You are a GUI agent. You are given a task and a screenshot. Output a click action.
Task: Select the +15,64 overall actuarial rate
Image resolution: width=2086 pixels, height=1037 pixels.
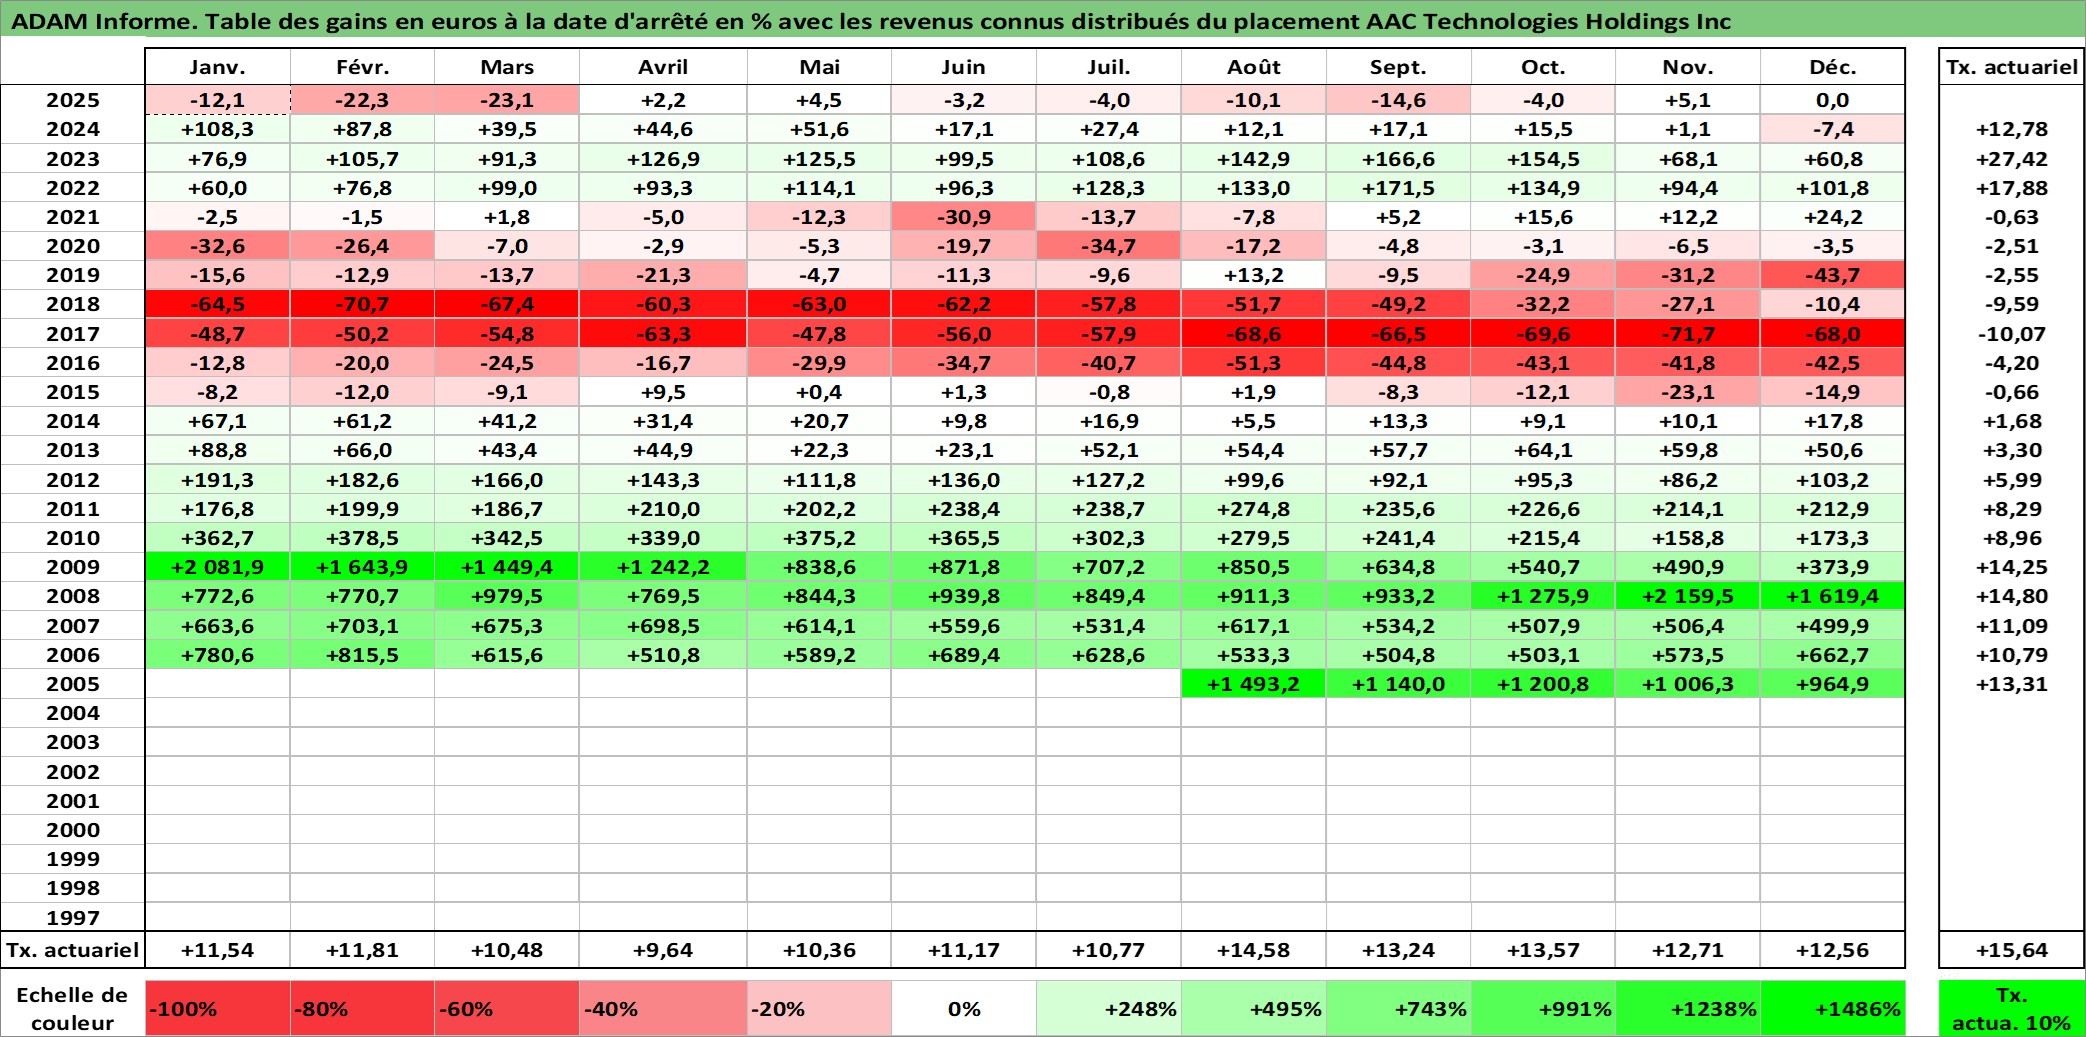(2011, 950)
